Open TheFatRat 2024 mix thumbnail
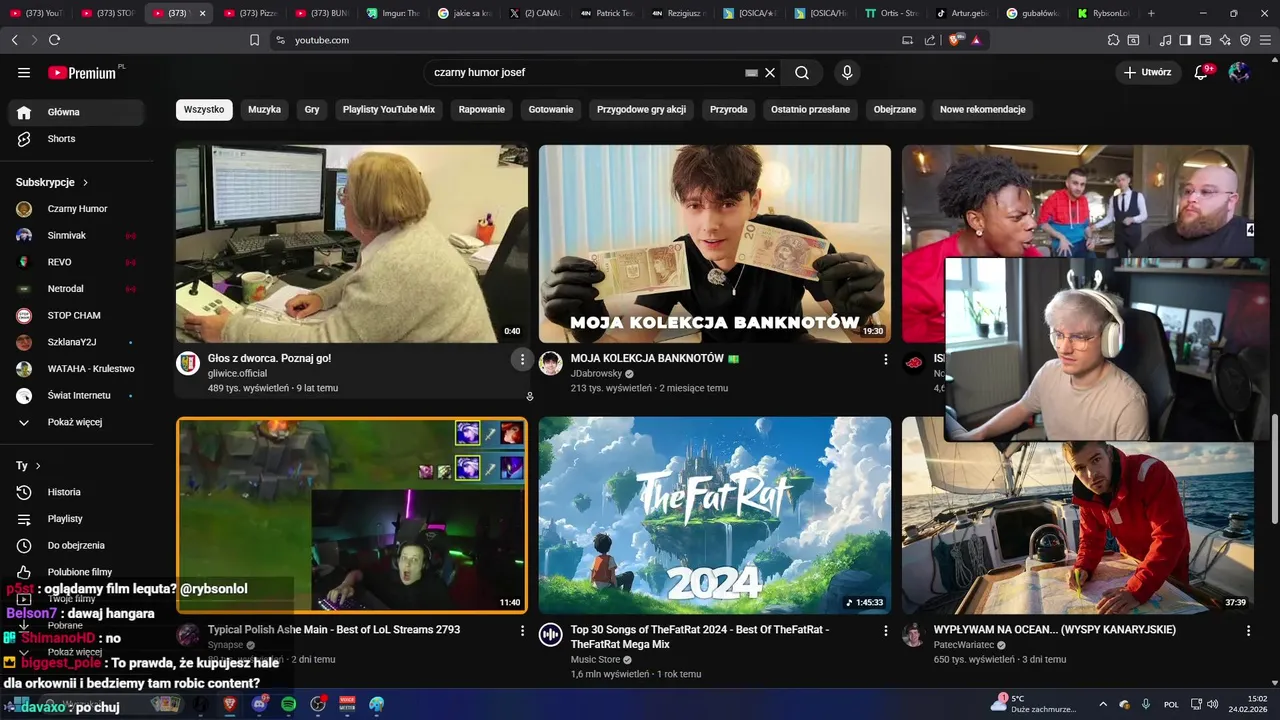Image resolution: width=1280 pixels, height=720 pixels. coord(715,515)
